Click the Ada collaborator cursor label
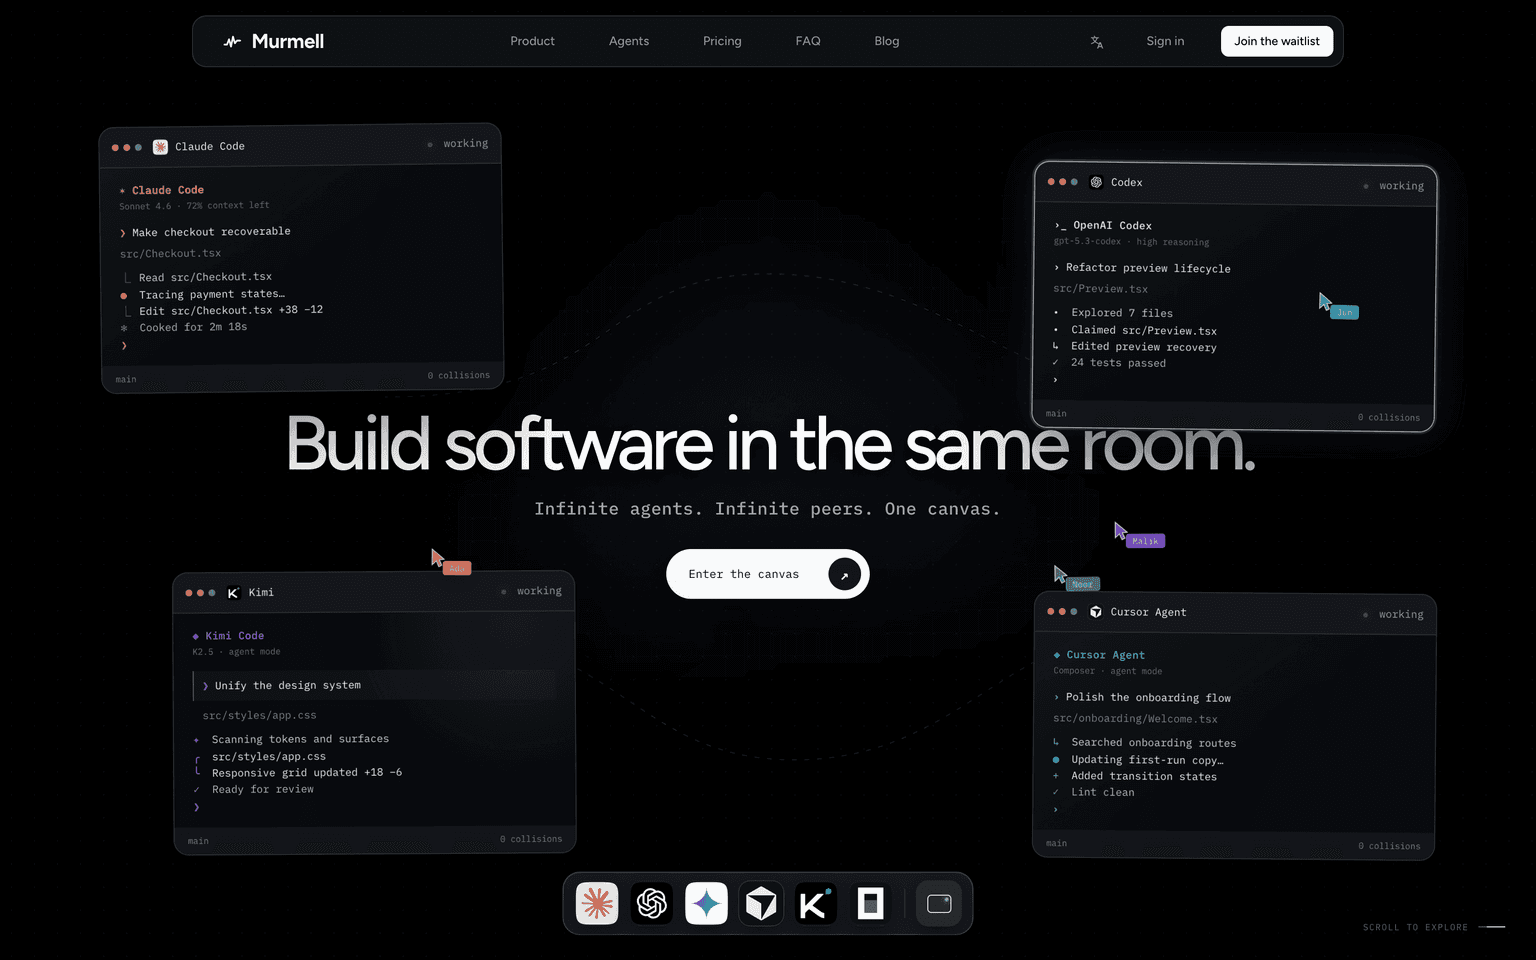This screenshot has width=1536, height=960. tap(457, 568)
